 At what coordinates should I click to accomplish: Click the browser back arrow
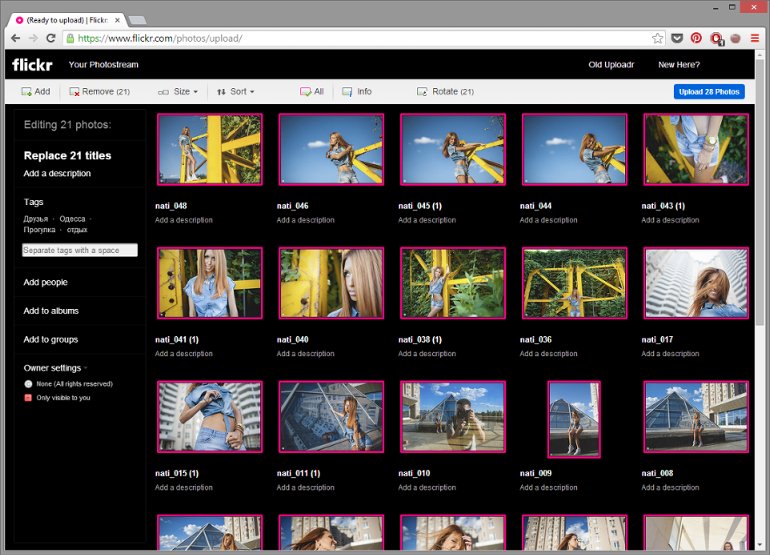click(x=16, y=38)
